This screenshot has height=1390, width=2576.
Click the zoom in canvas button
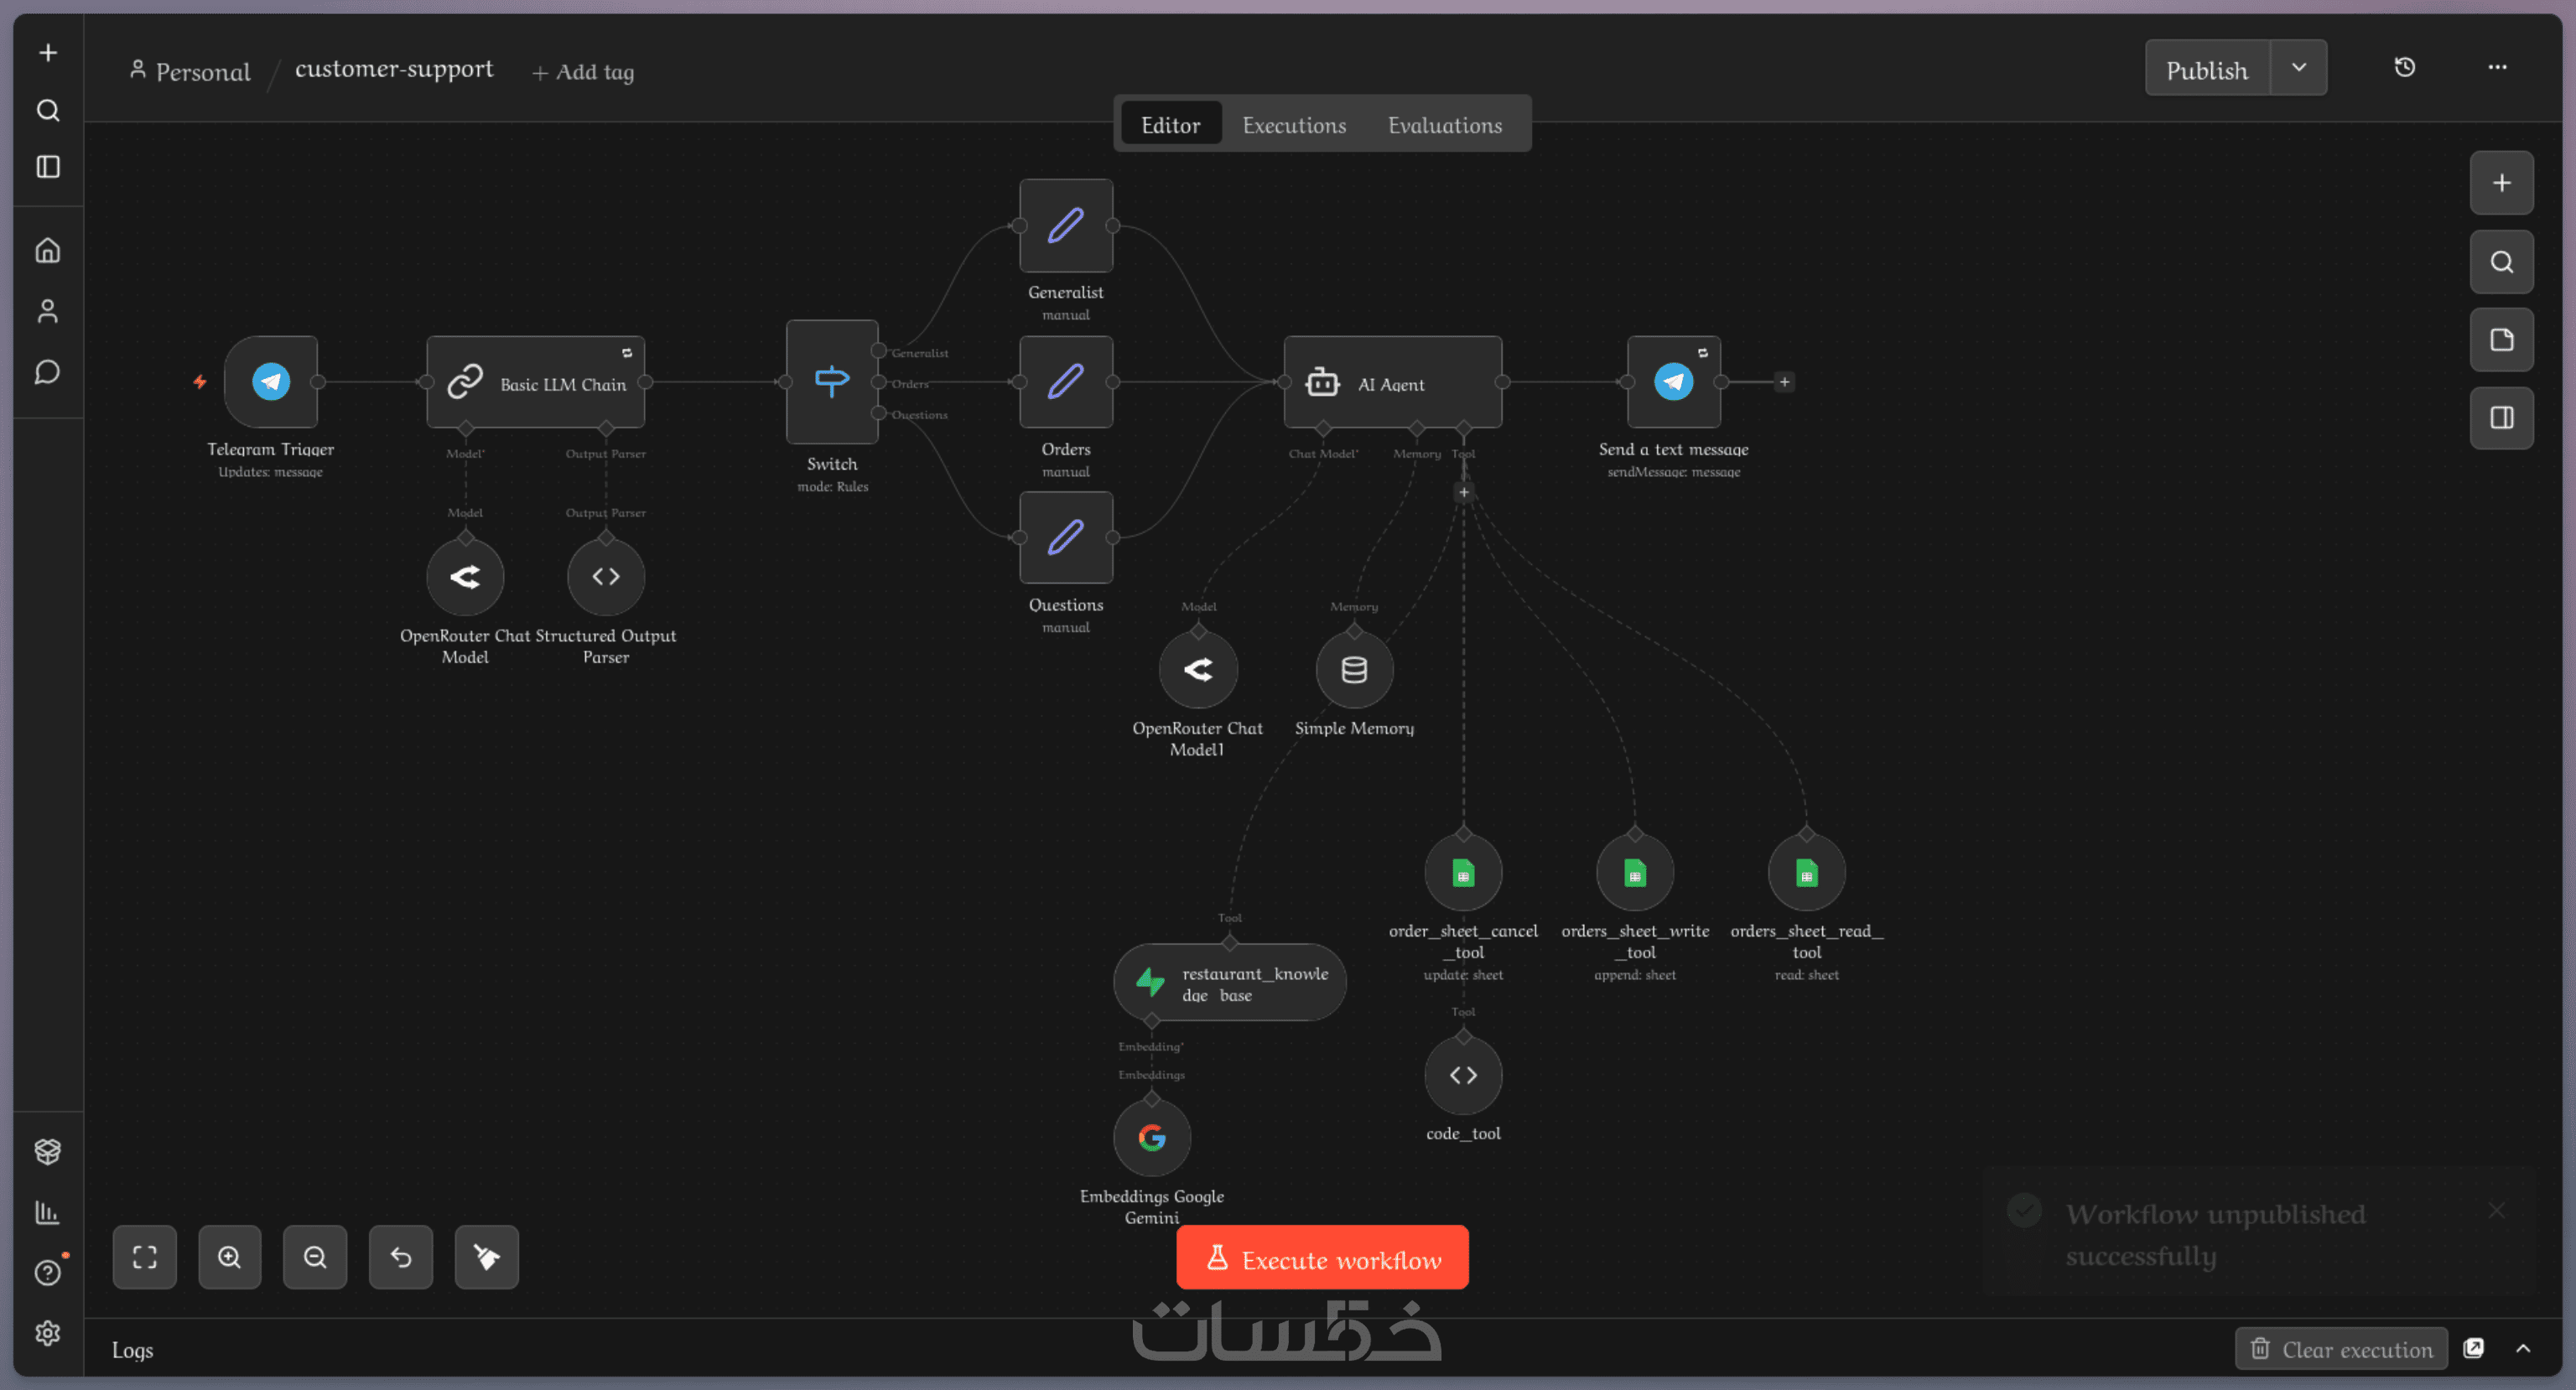click(229, 1257)
